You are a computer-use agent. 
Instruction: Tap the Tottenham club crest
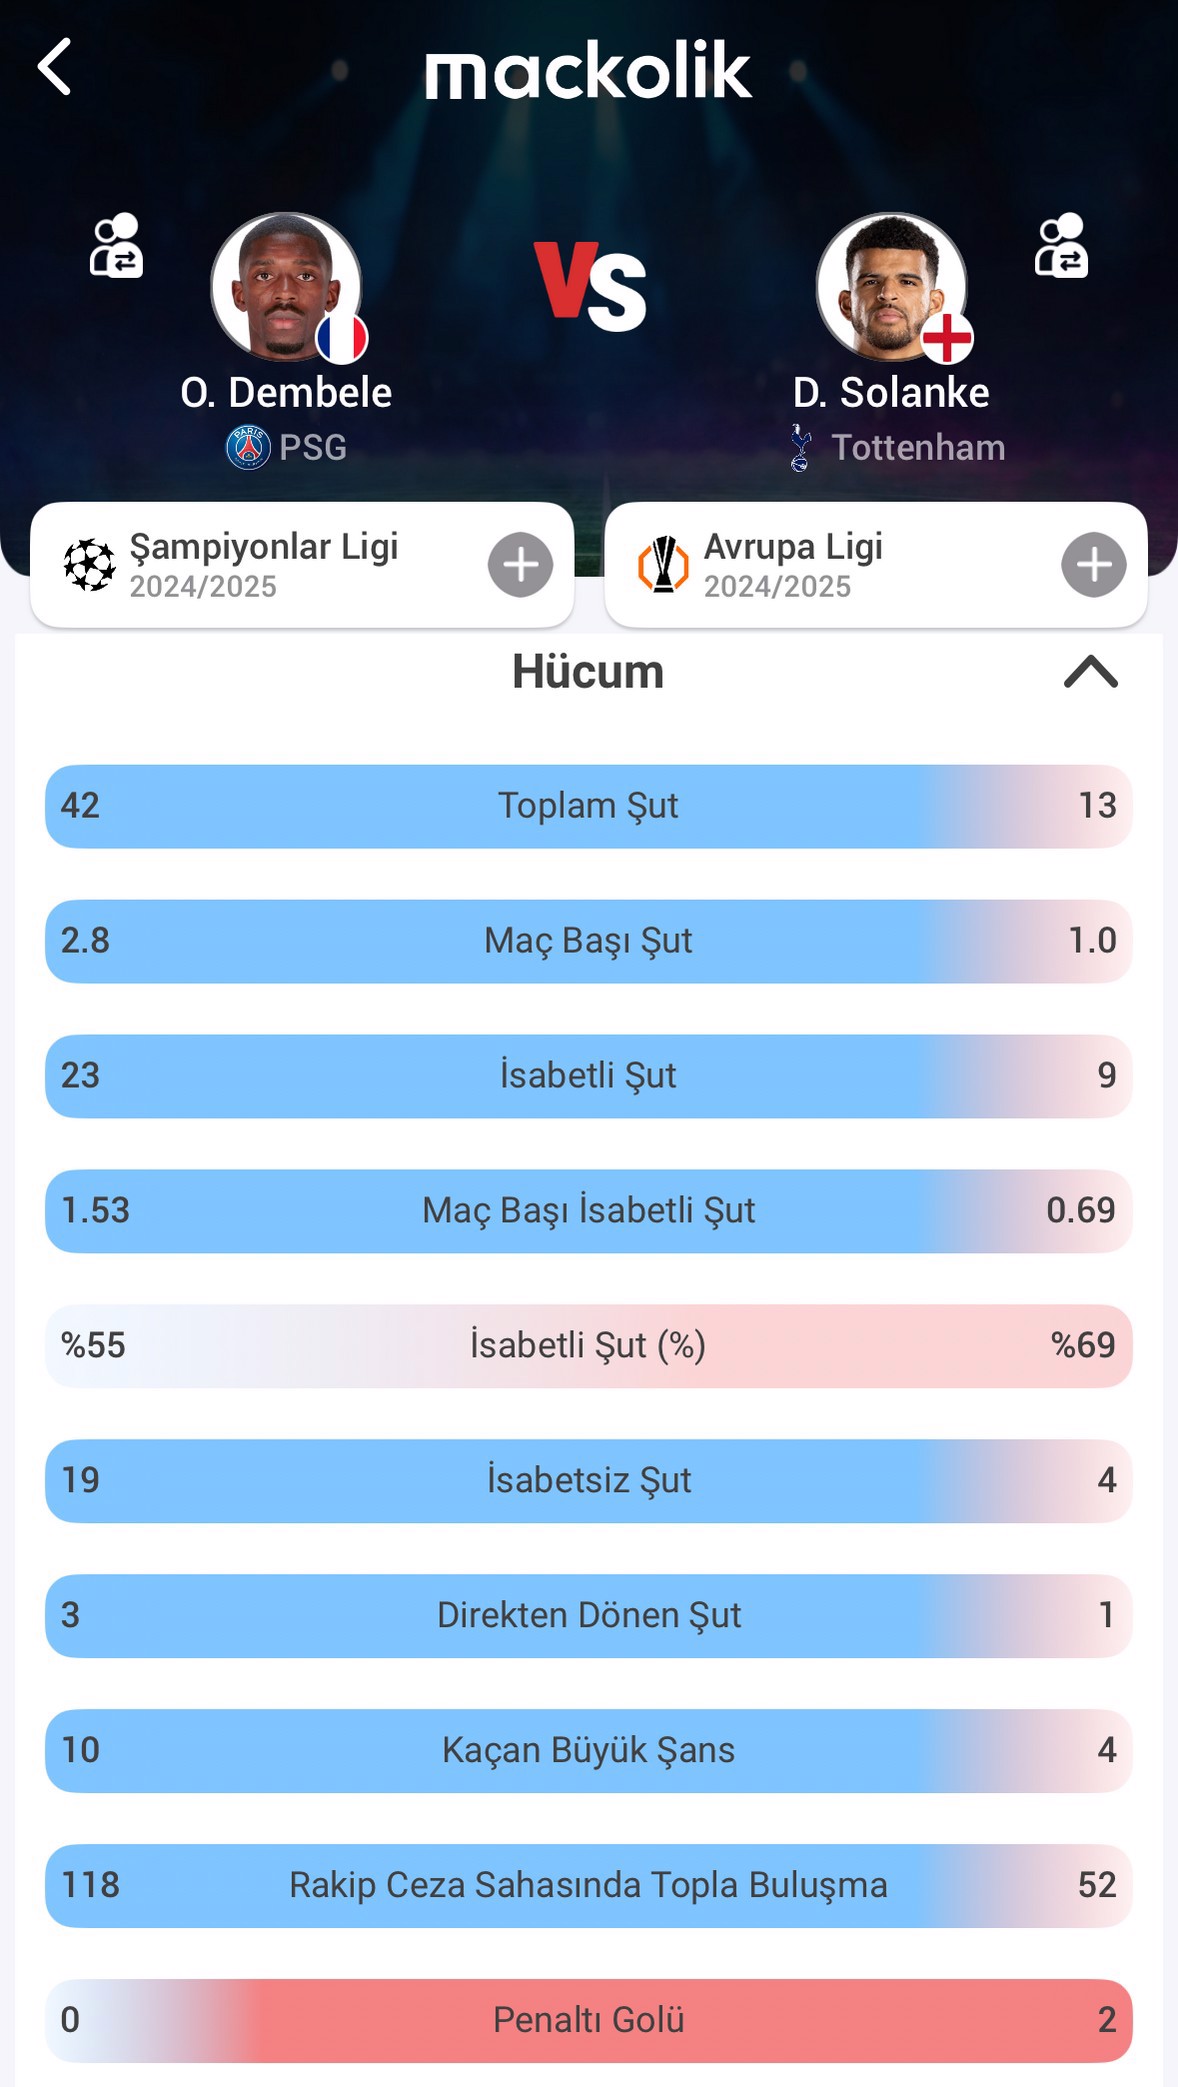click(x=800, y=447)
